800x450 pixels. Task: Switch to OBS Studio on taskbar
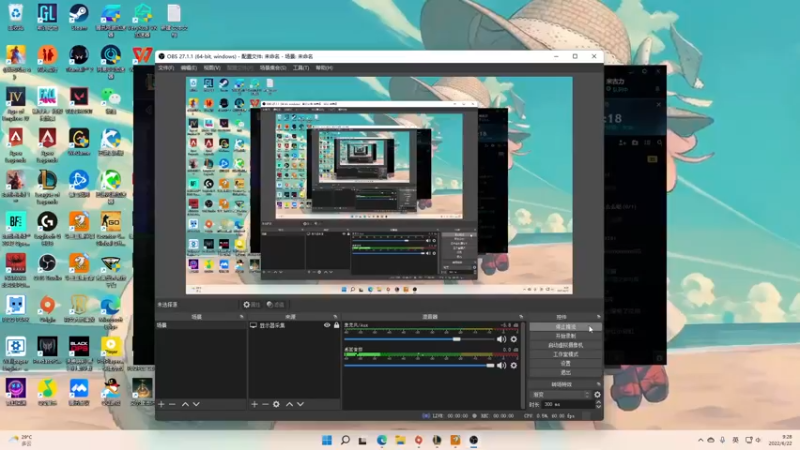point(473,440)
